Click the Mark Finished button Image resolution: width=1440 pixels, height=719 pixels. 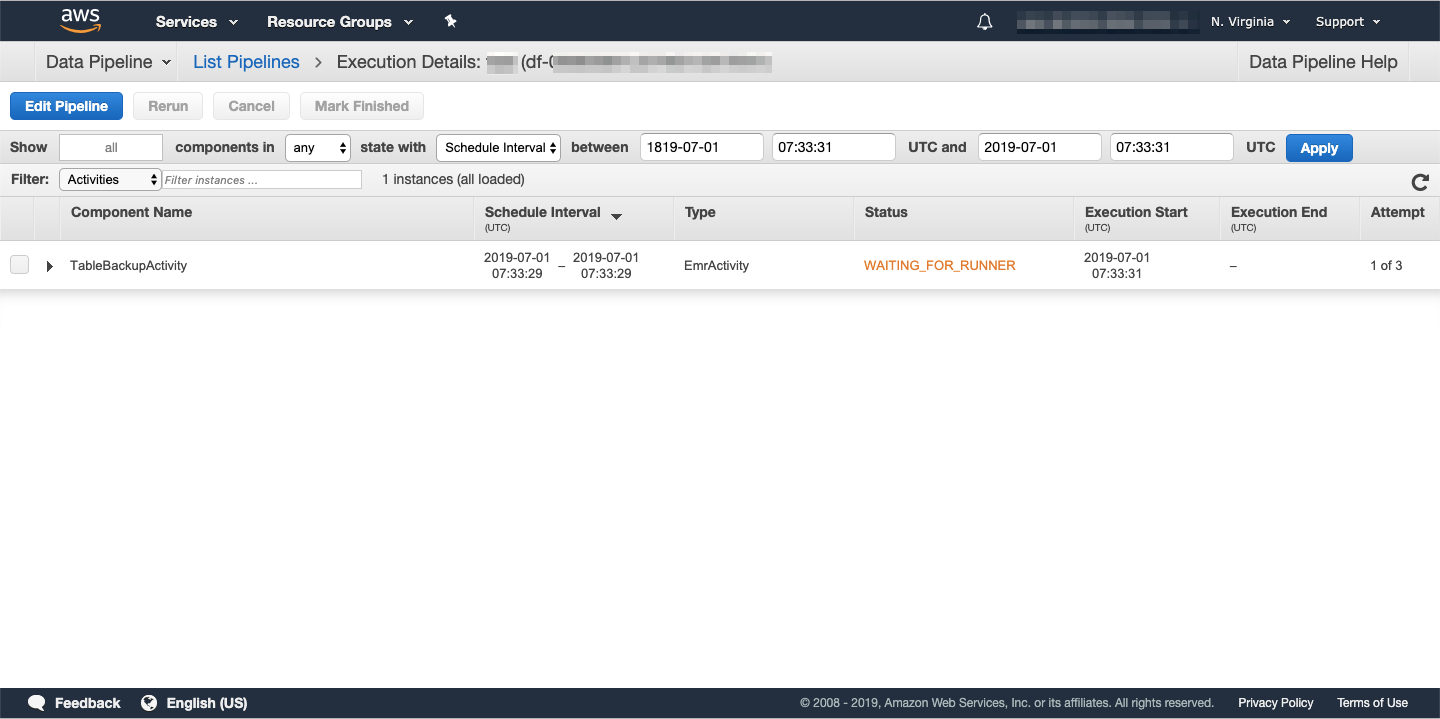[362, 106]
